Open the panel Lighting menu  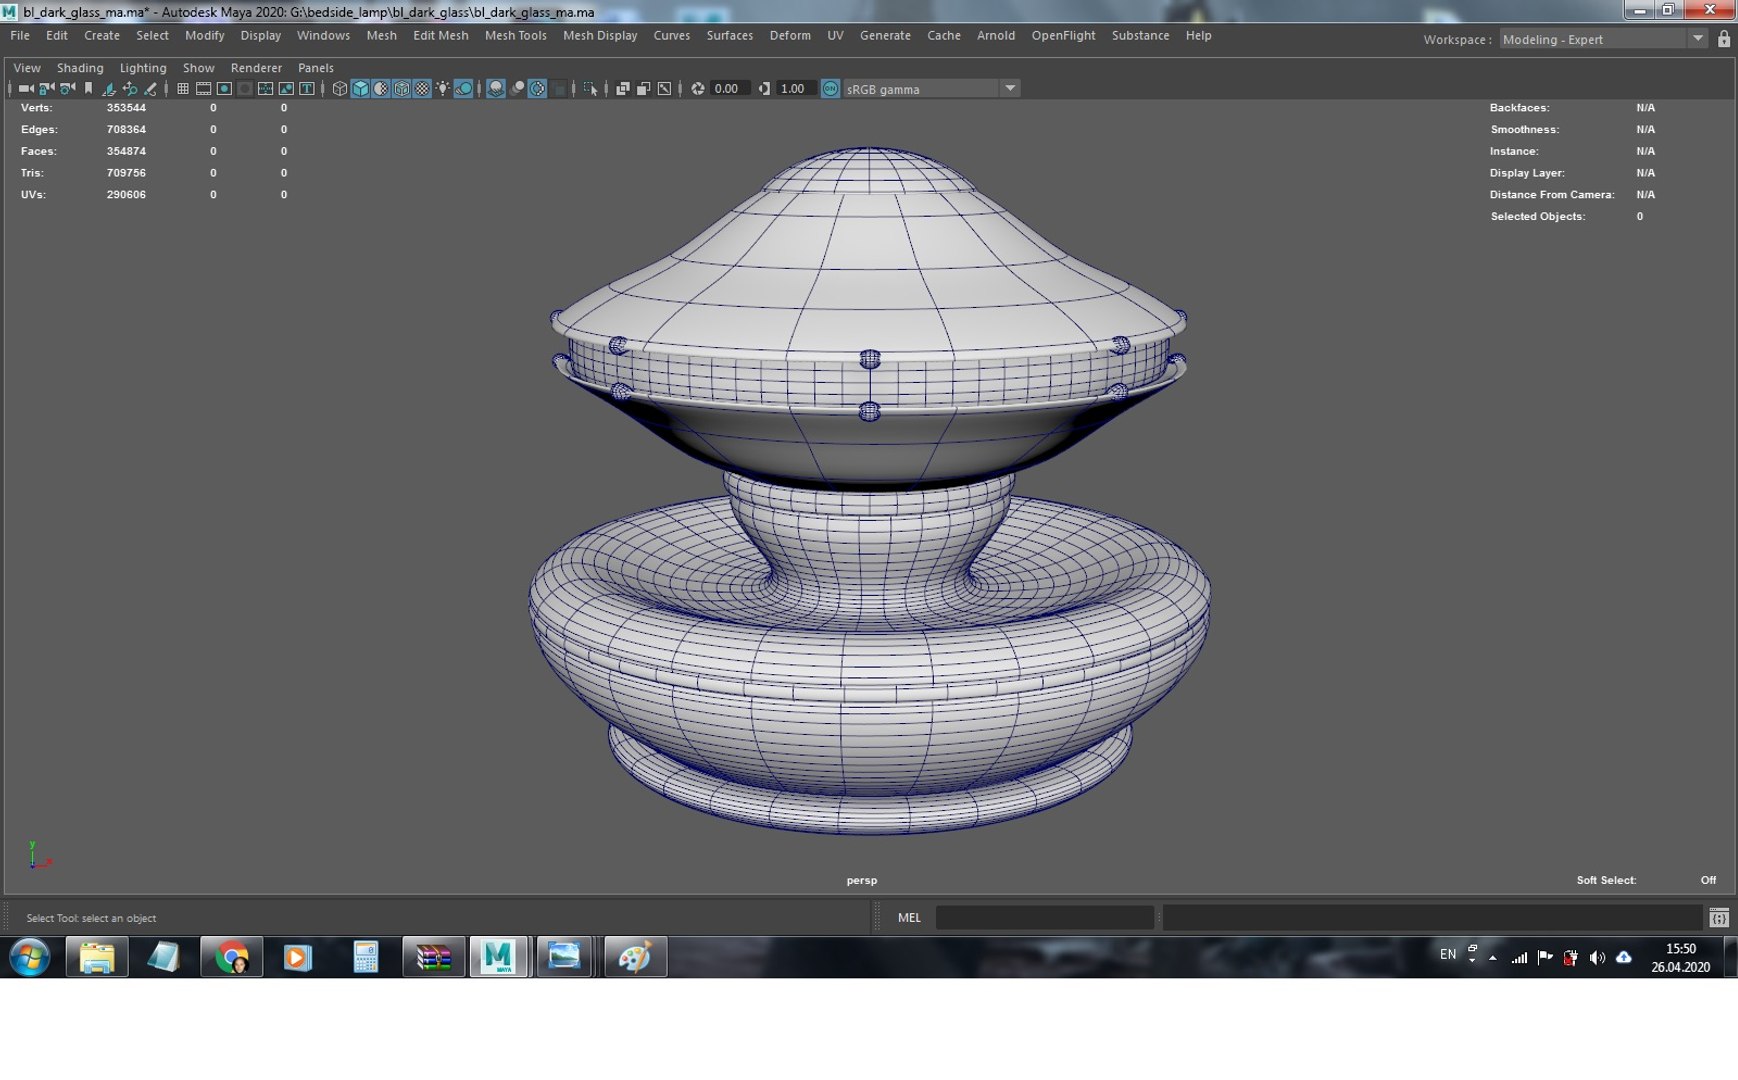143,68
